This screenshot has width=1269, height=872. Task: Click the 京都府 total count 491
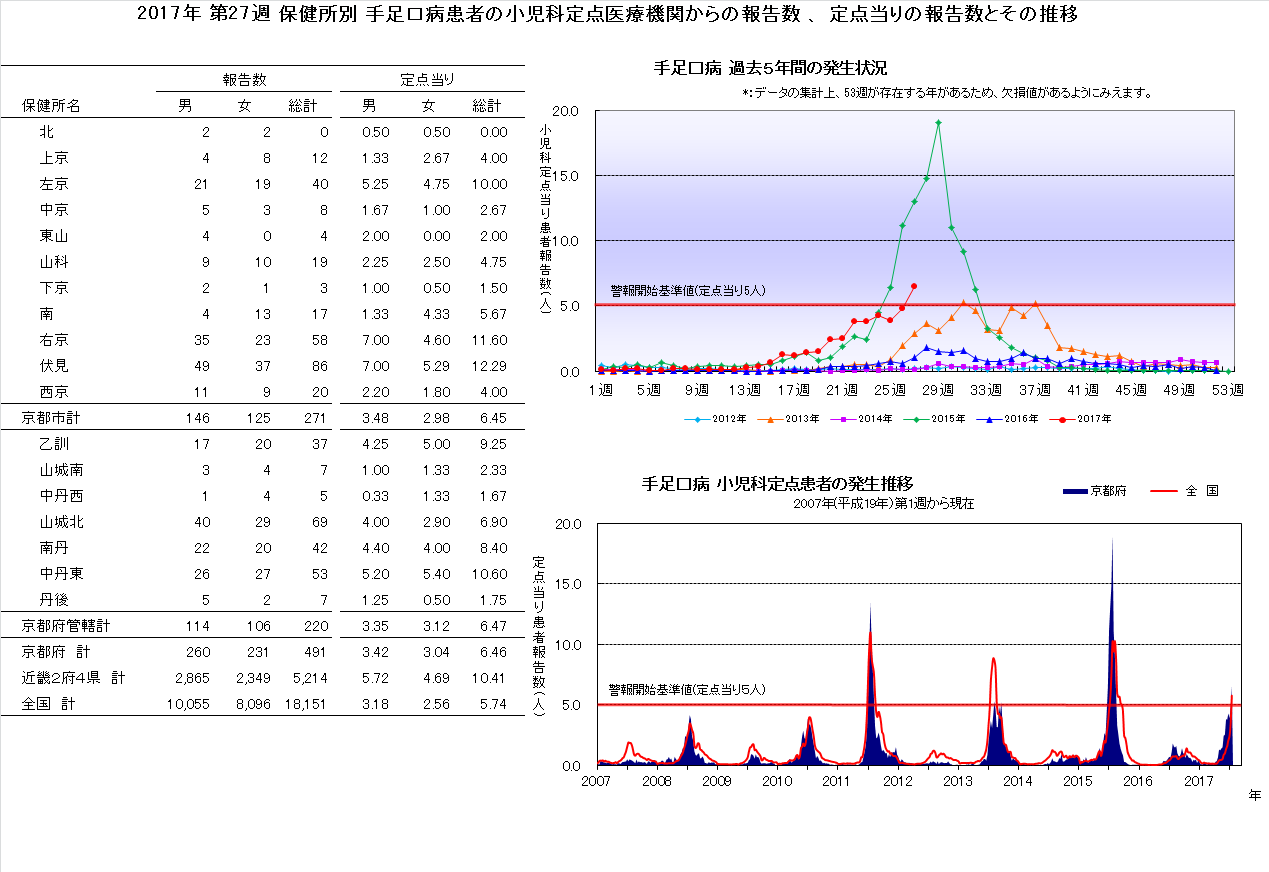(x=317, y=652)
